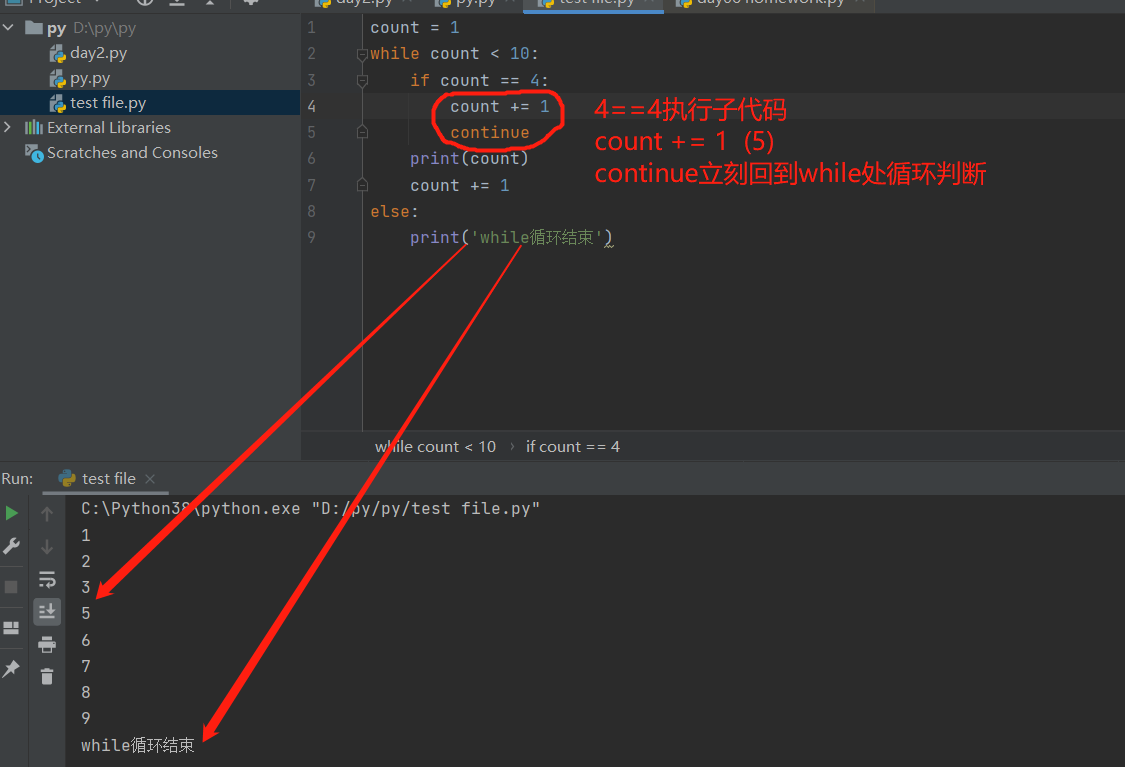This screenshot has height=767, width=1125.
Task: Click the Restore Layout icon
Action: coord(12,628)
